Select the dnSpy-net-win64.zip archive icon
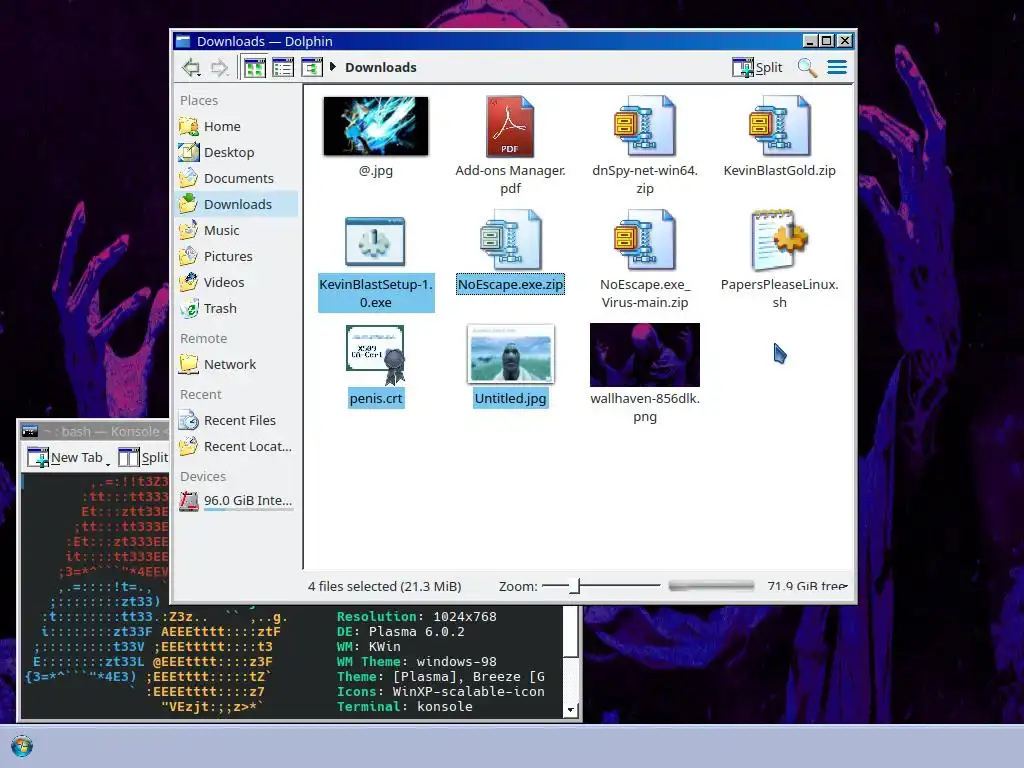The width and height of the screenshot is (1024, 768). tap(645, 126)
